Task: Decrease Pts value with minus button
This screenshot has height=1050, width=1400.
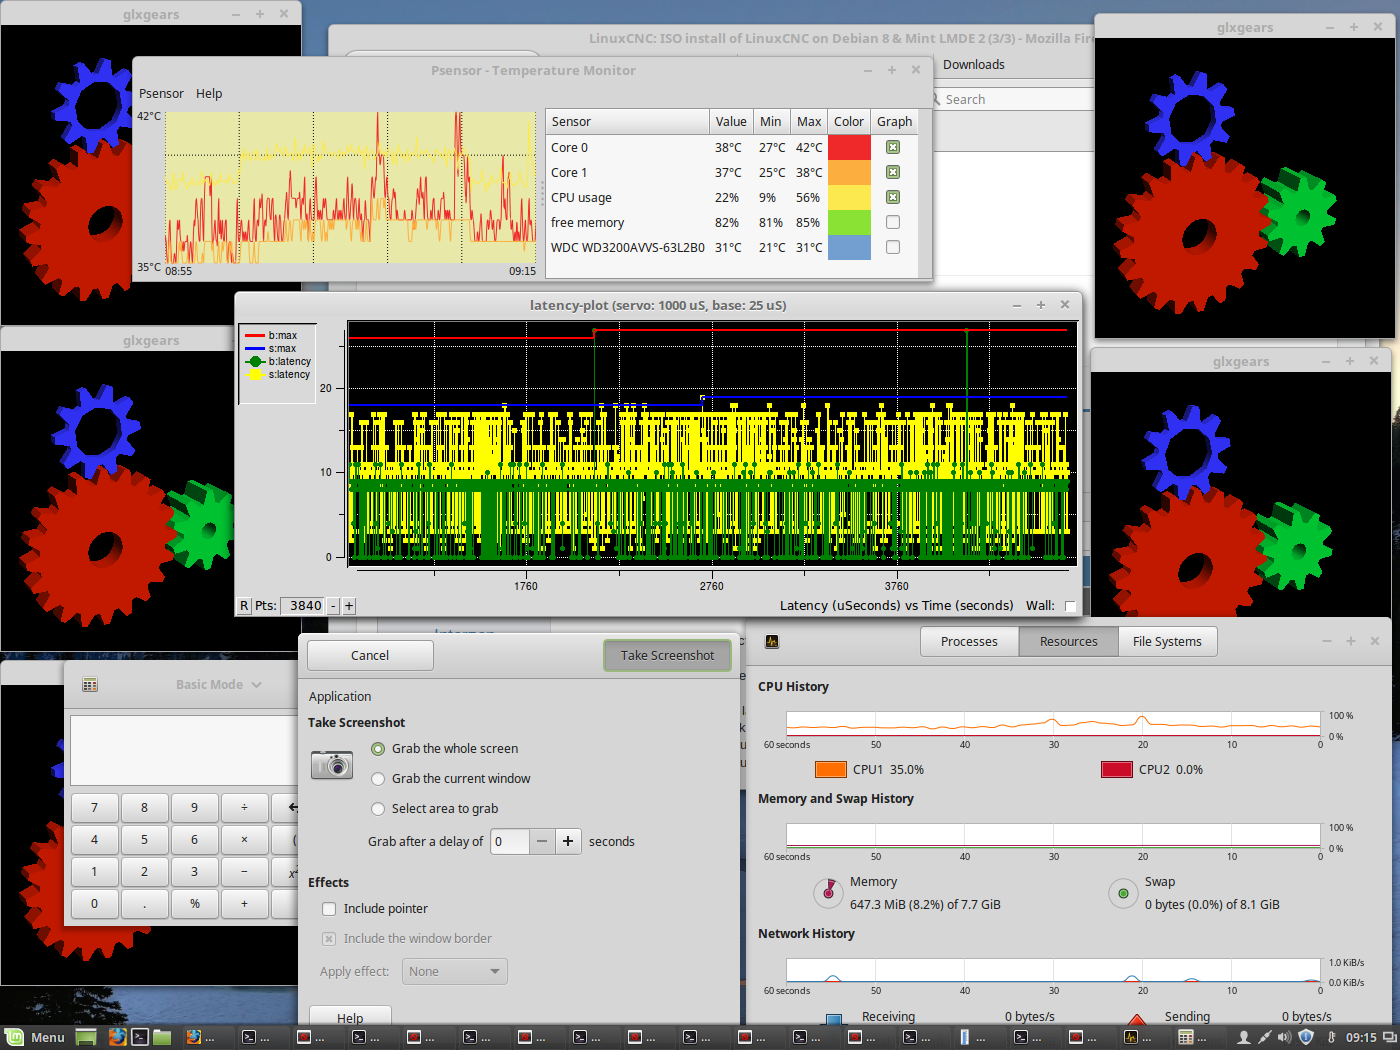Action: pos(333,606)
